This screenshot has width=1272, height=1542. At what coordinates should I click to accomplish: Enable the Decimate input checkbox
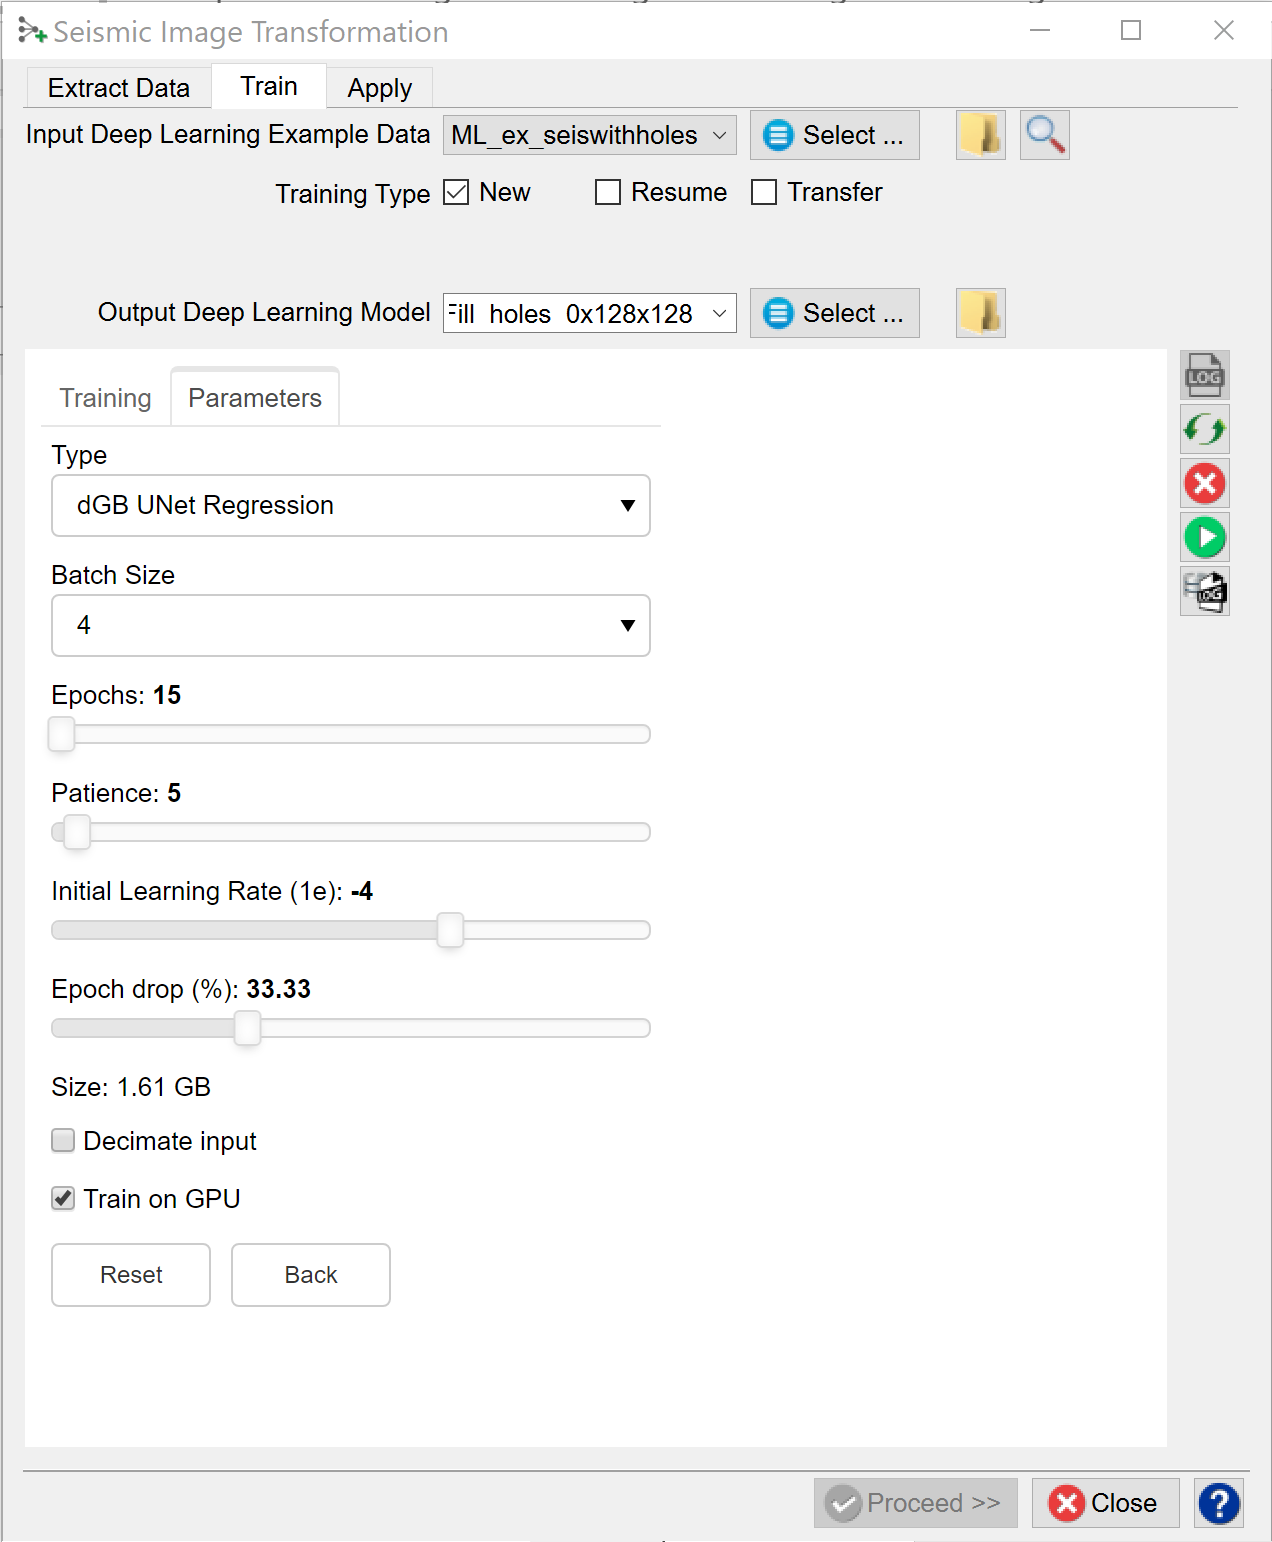click(63, 1141)
